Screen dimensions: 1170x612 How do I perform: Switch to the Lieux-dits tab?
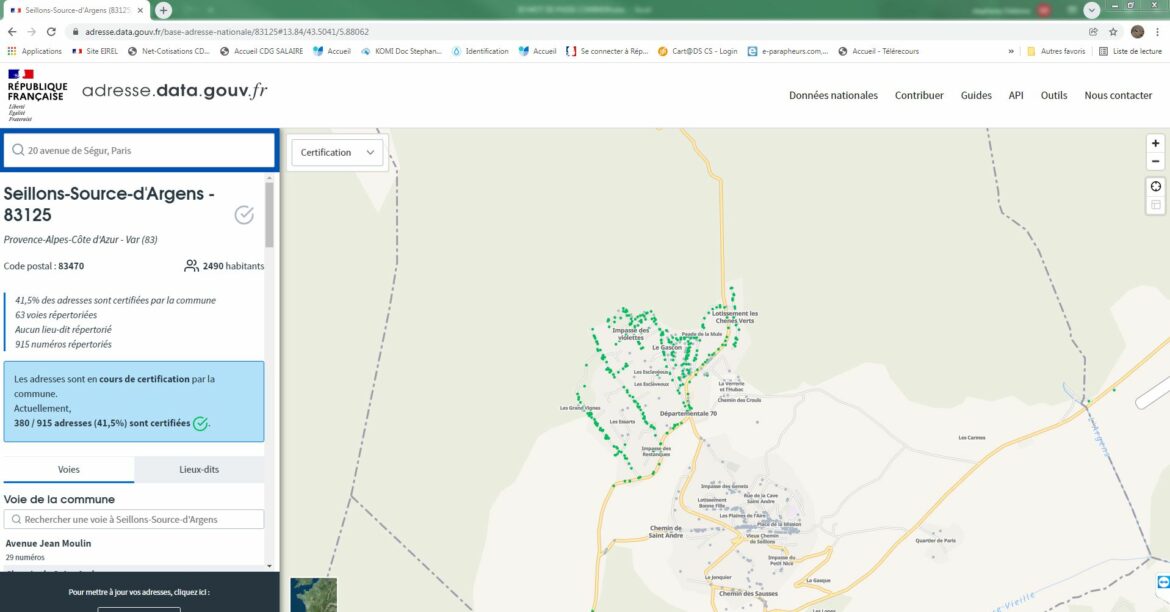(199, 469)
